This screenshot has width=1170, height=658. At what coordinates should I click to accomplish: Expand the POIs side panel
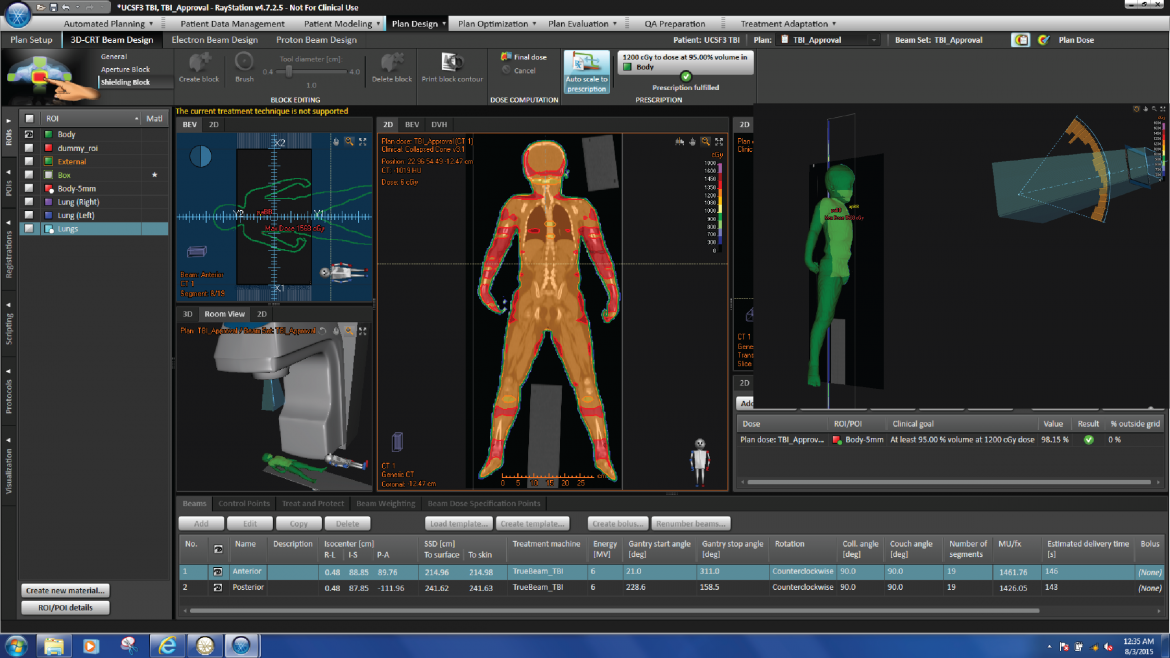pyautogui.click(x=8, y=184)
